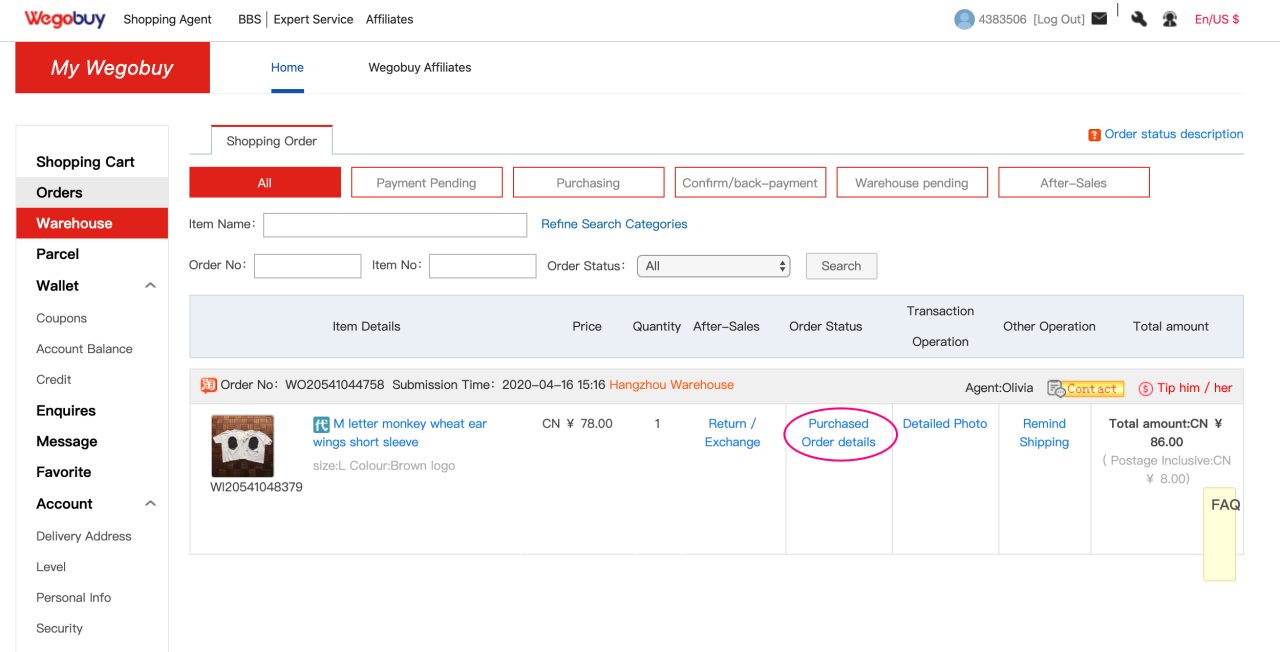This screenshot has height=652, width=1280.
Task: Click order number WO20541044758
Action: coord(334,385)
